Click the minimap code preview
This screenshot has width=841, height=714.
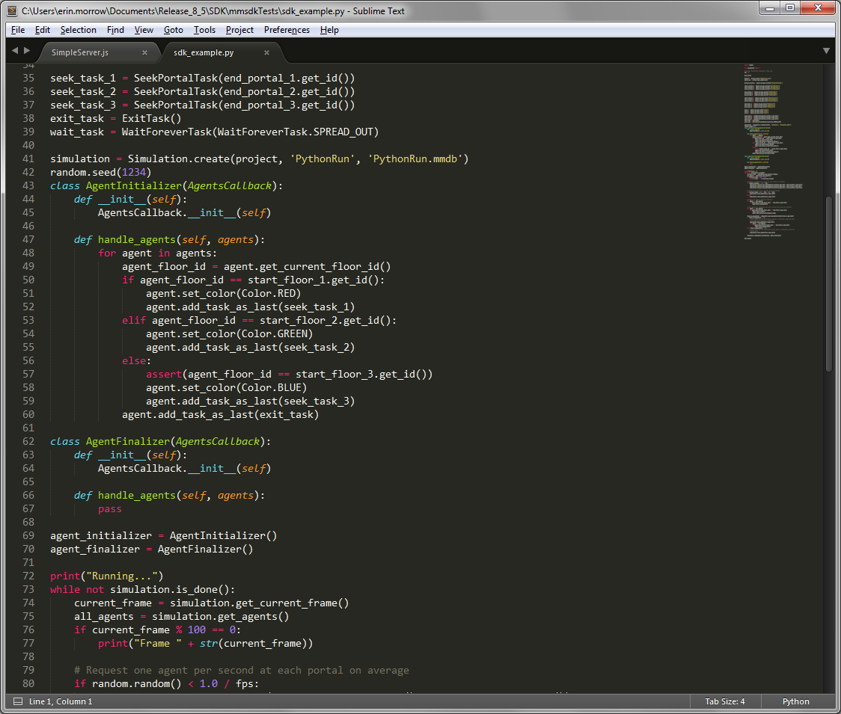coord(775,150)
